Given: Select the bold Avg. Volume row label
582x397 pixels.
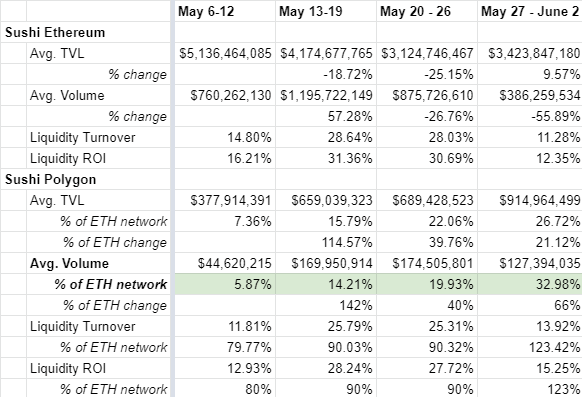Looking at the screenshot, I should [69, 263].
